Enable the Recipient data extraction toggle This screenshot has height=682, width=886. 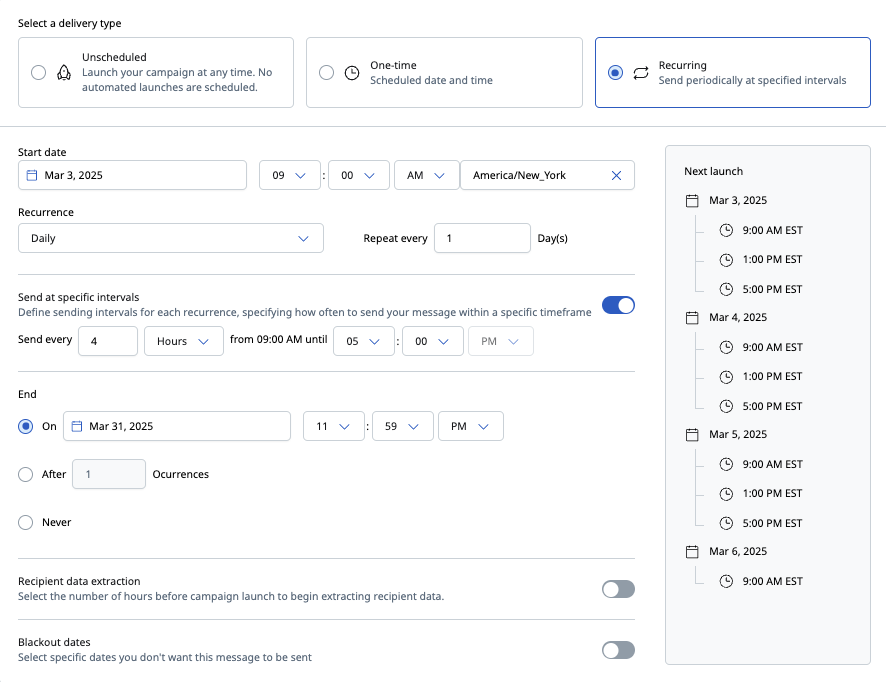pos(618,589)
